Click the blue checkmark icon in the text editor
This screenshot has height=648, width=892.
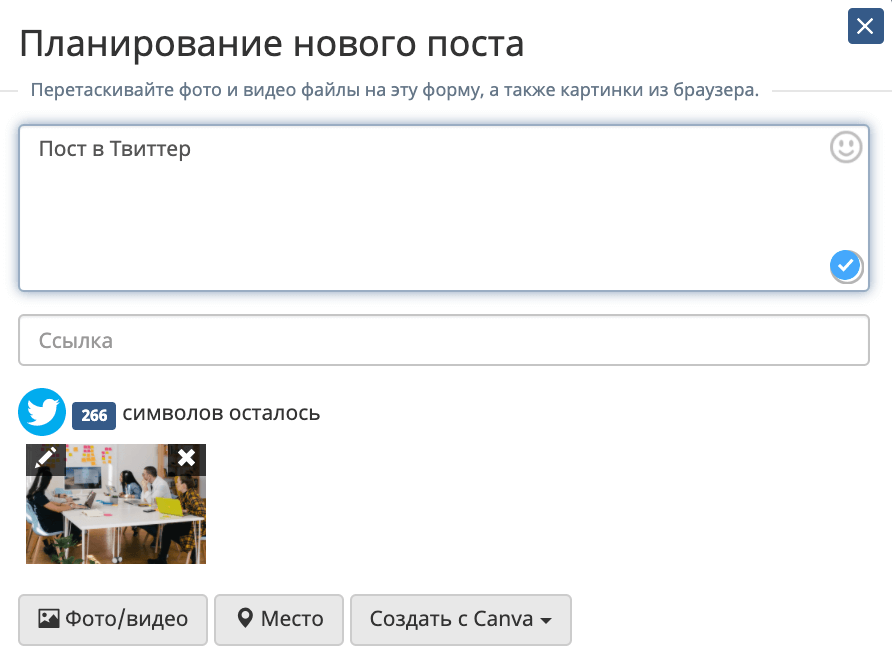[845, 265]
